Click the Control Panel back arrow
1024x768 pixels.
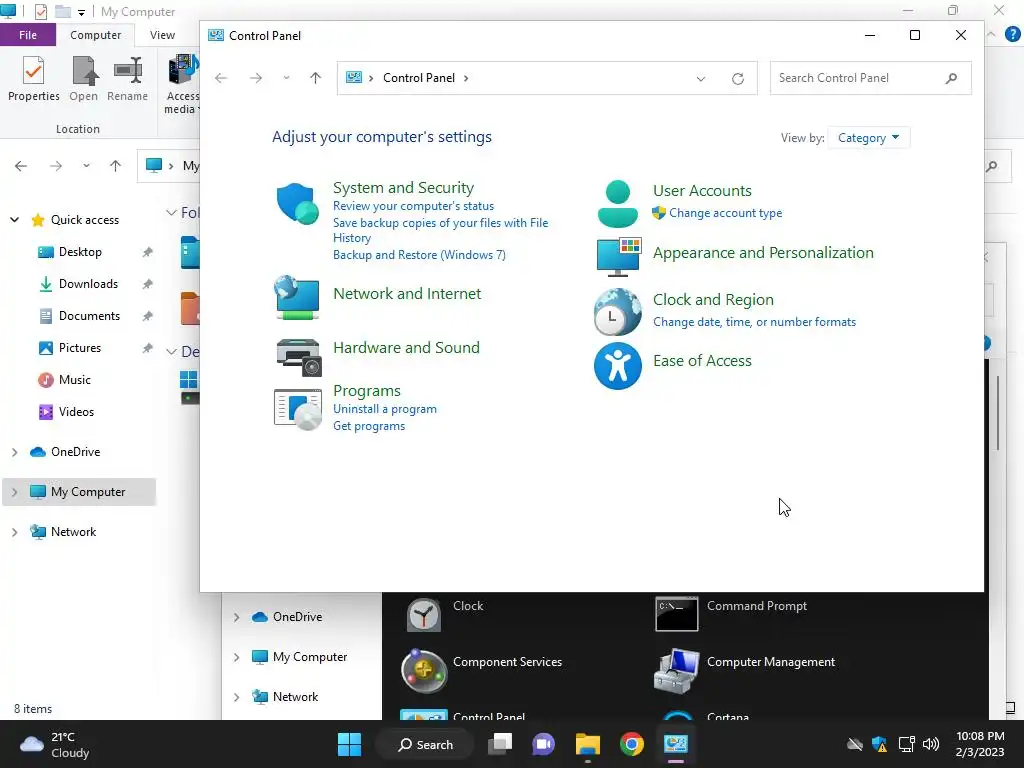tap(221, 78)
